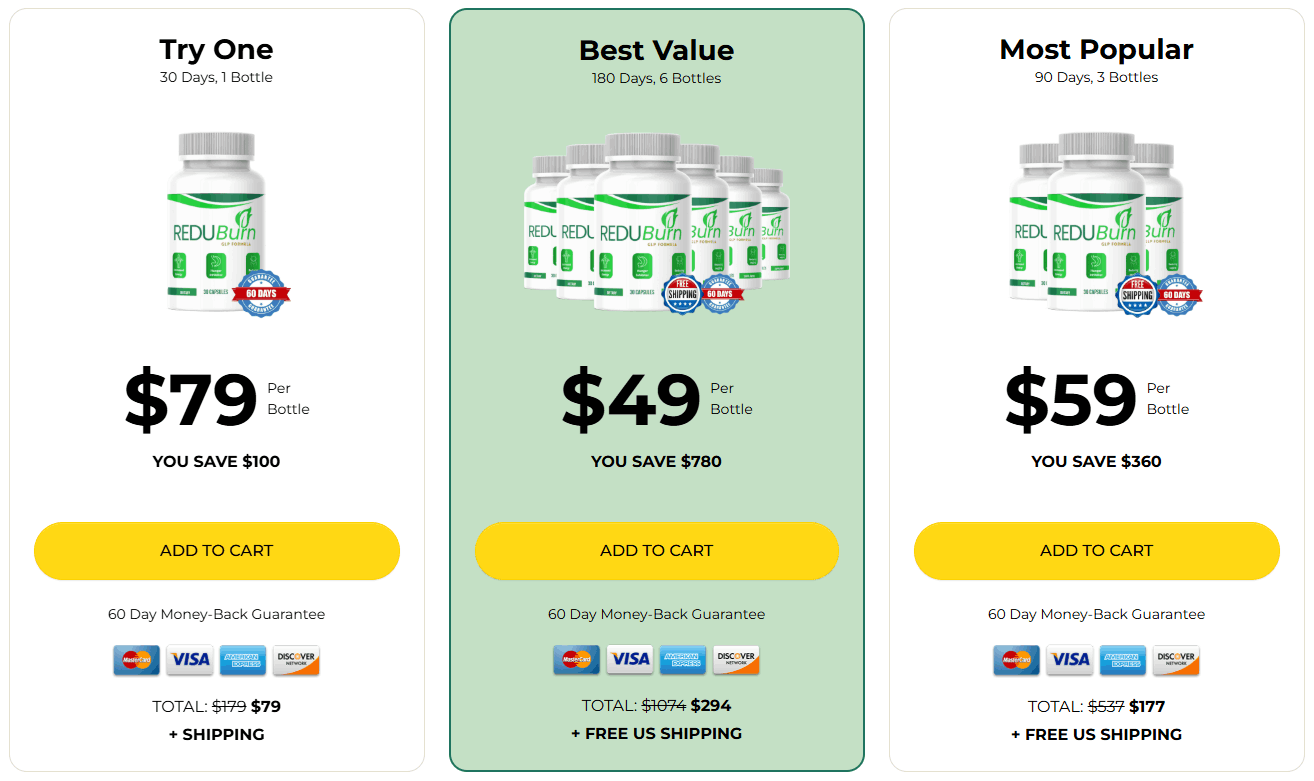Click the Free Shipping badge on six-bottle image
1314x781 pixels.
681,294
